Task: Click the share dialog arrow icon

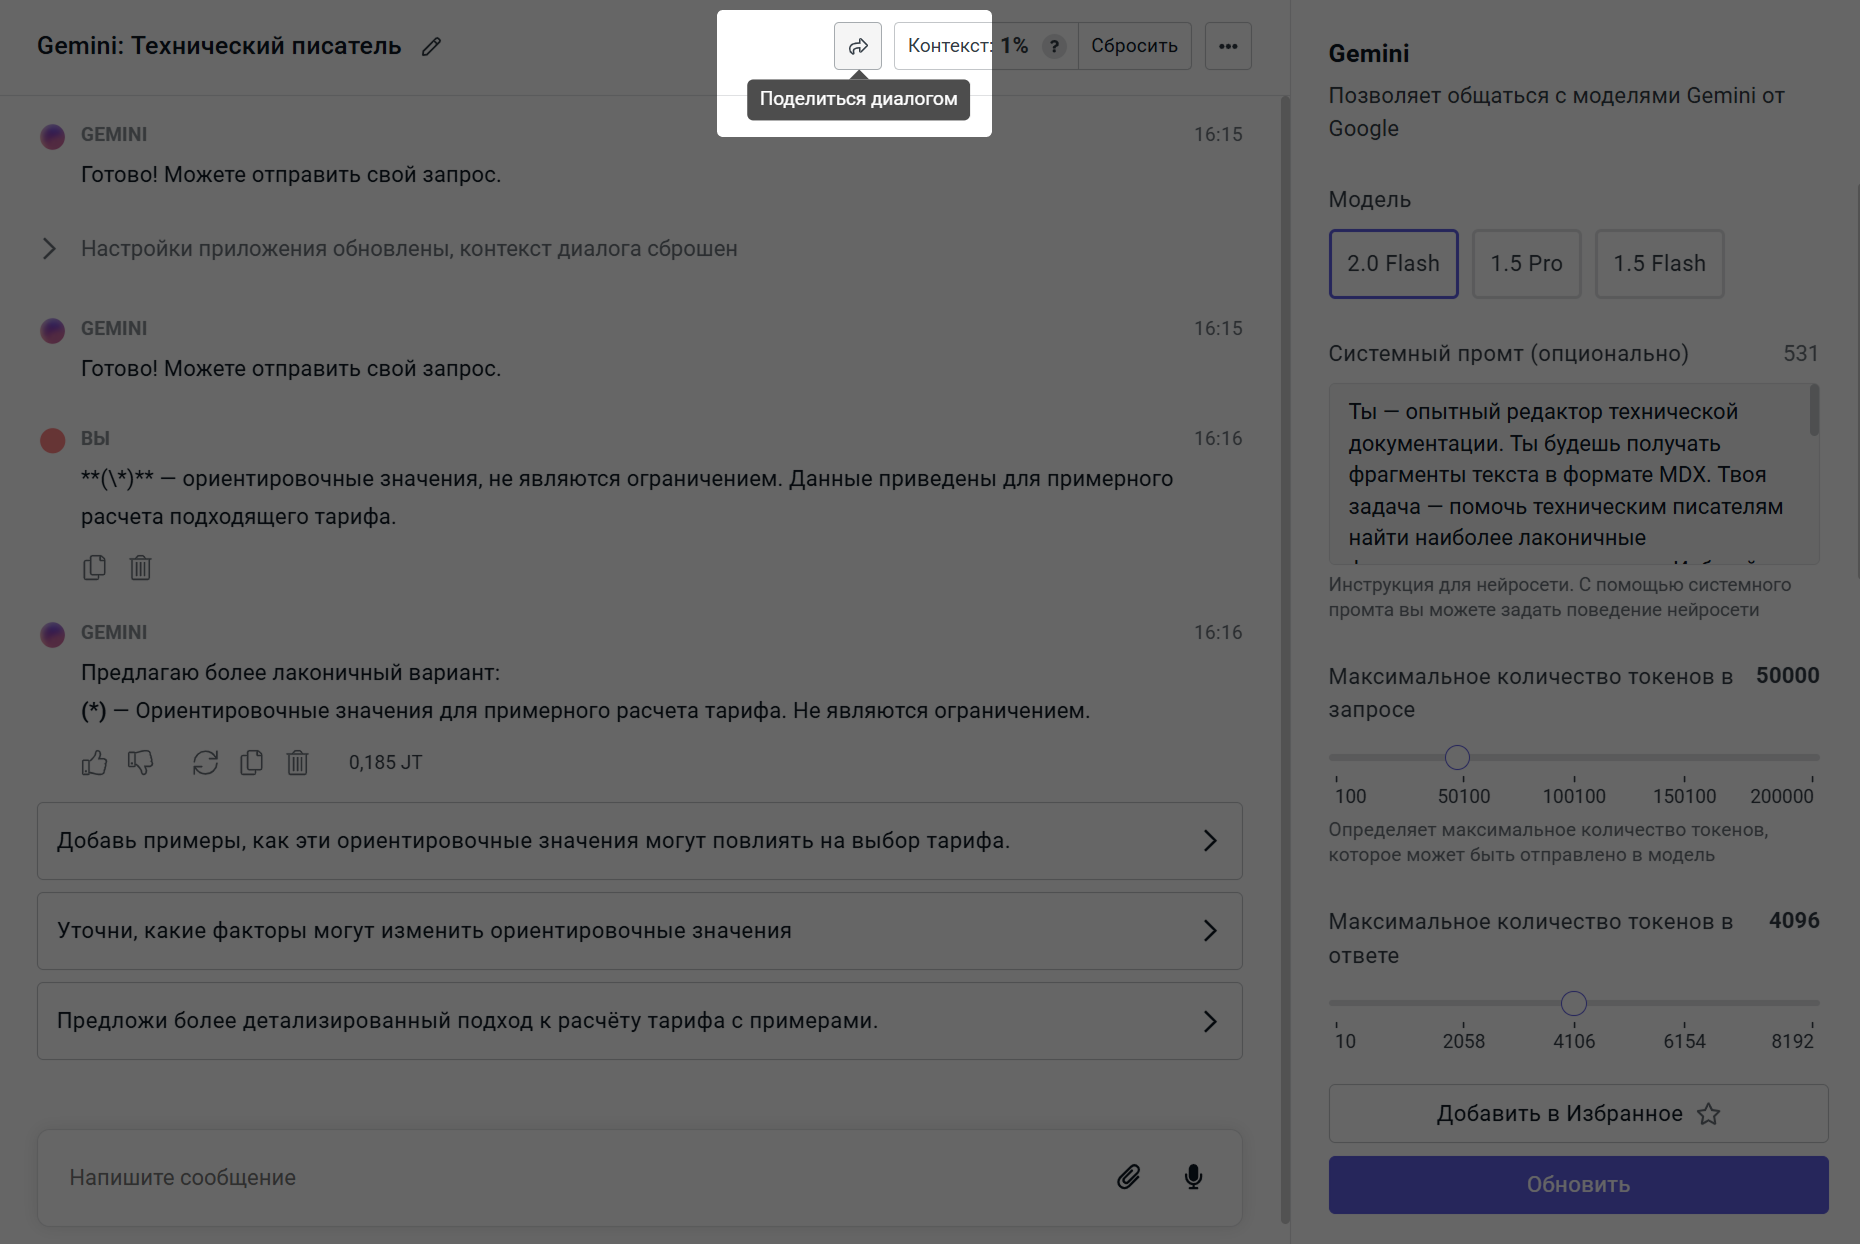Action: 858,46
